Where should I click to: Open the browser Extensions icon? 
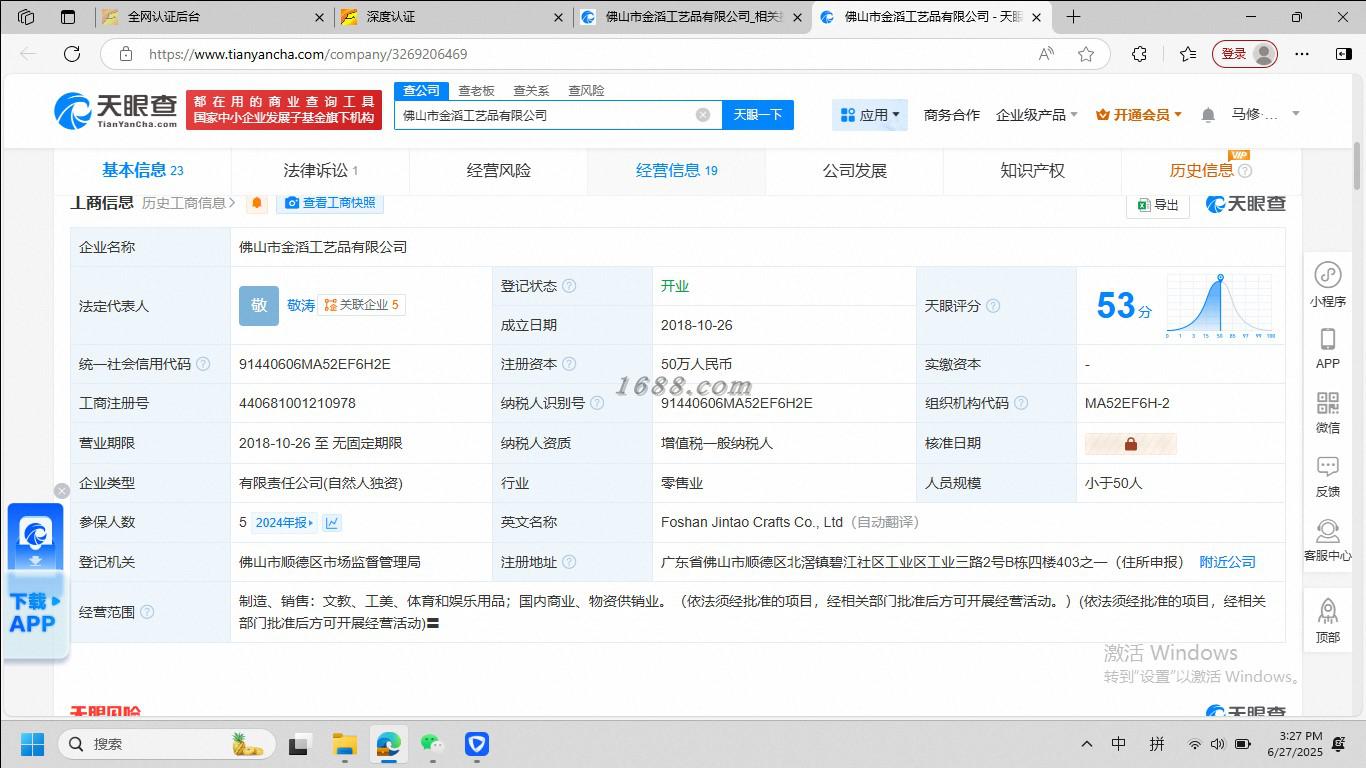pyautogui.click(x=1139, y=54)
